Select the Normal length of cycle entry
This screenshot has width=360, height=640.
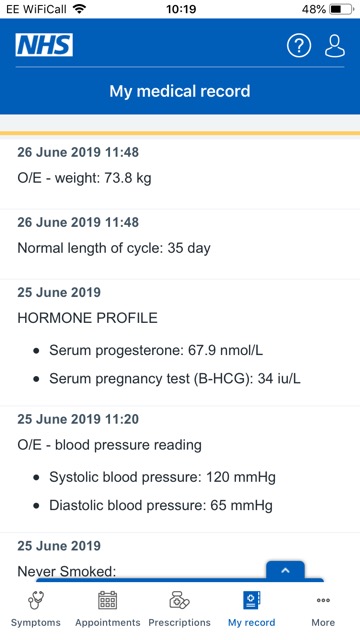pyautogui.click(x=180, y=245)
